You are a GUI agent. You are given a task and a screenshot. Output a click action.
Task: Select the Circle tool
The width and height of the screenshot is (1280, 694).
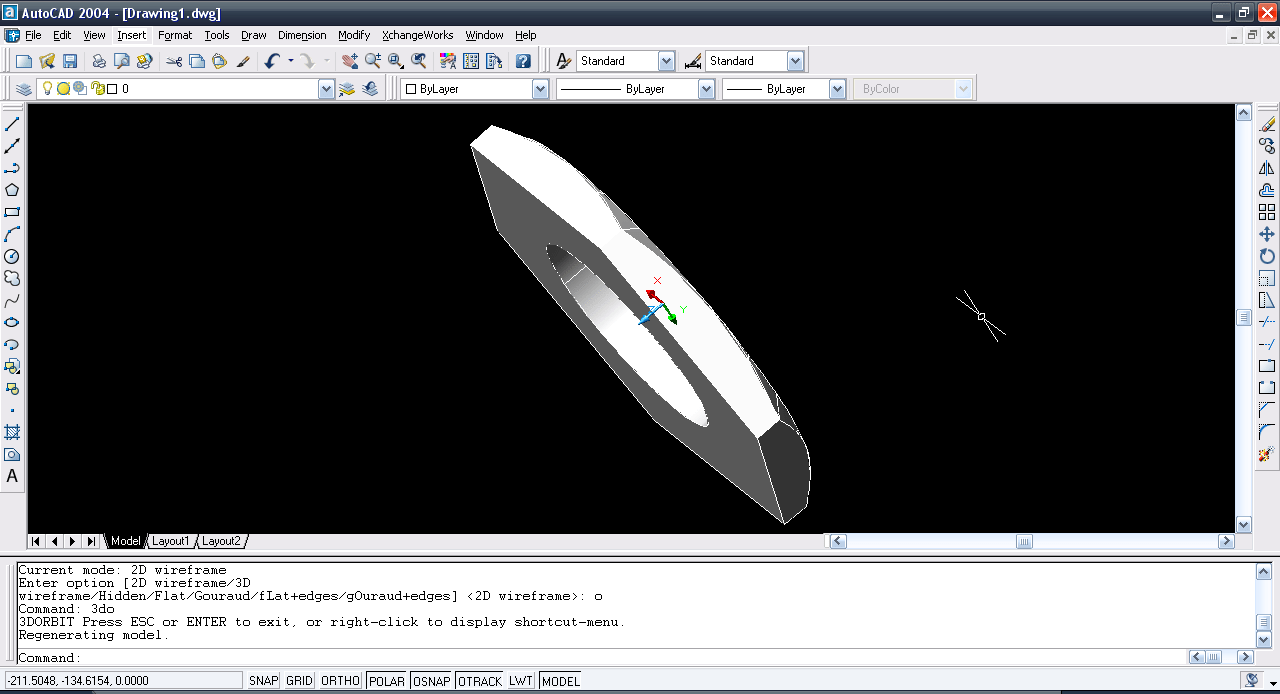(12, 256)
